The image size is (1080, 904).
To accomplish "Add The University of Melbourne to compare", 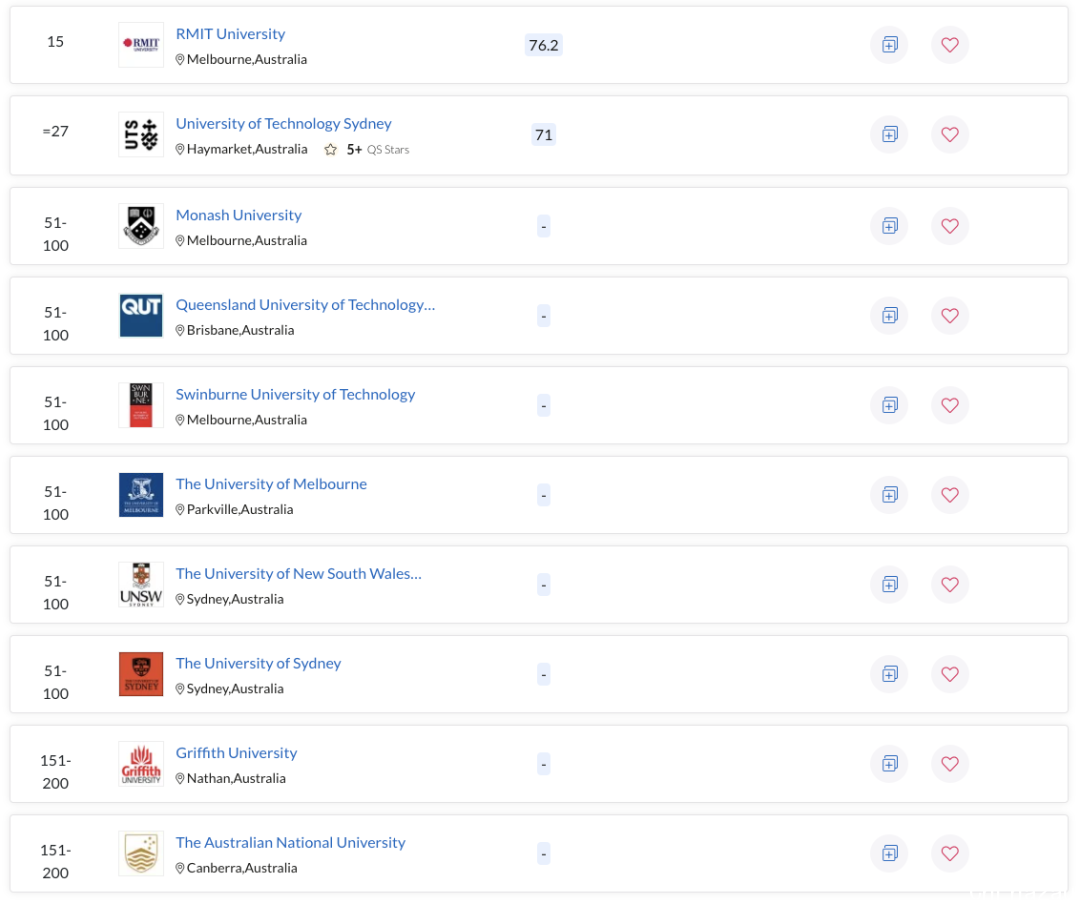I will point(889,495).
